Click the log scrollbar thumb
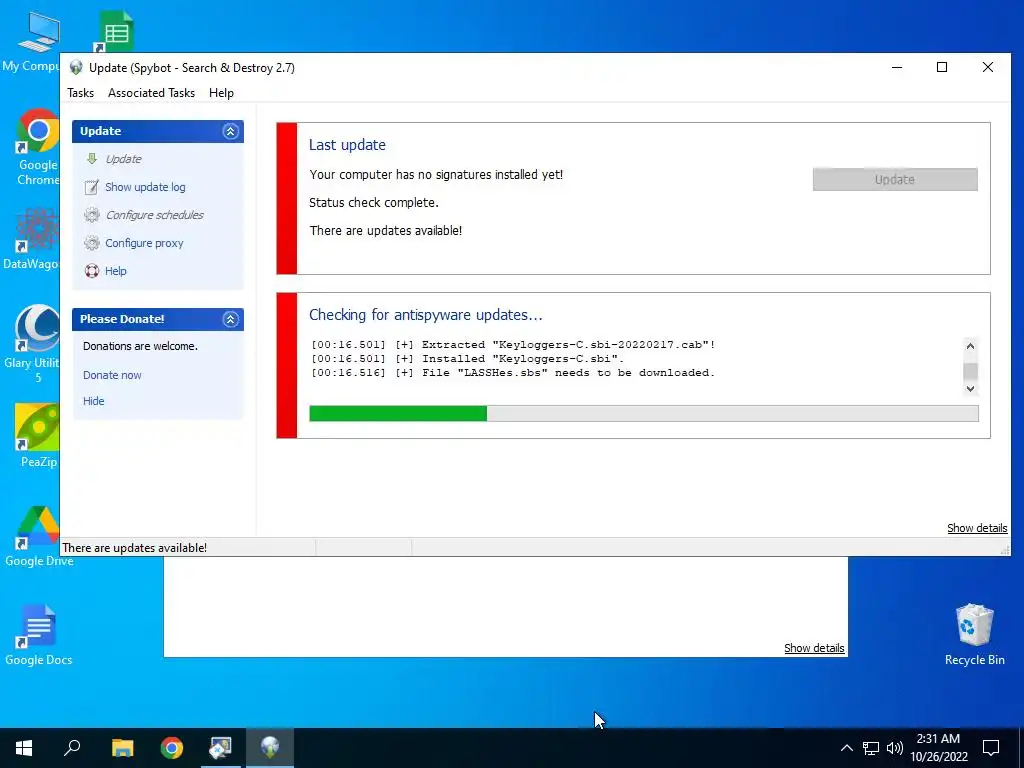 click(x=970, y=371)
